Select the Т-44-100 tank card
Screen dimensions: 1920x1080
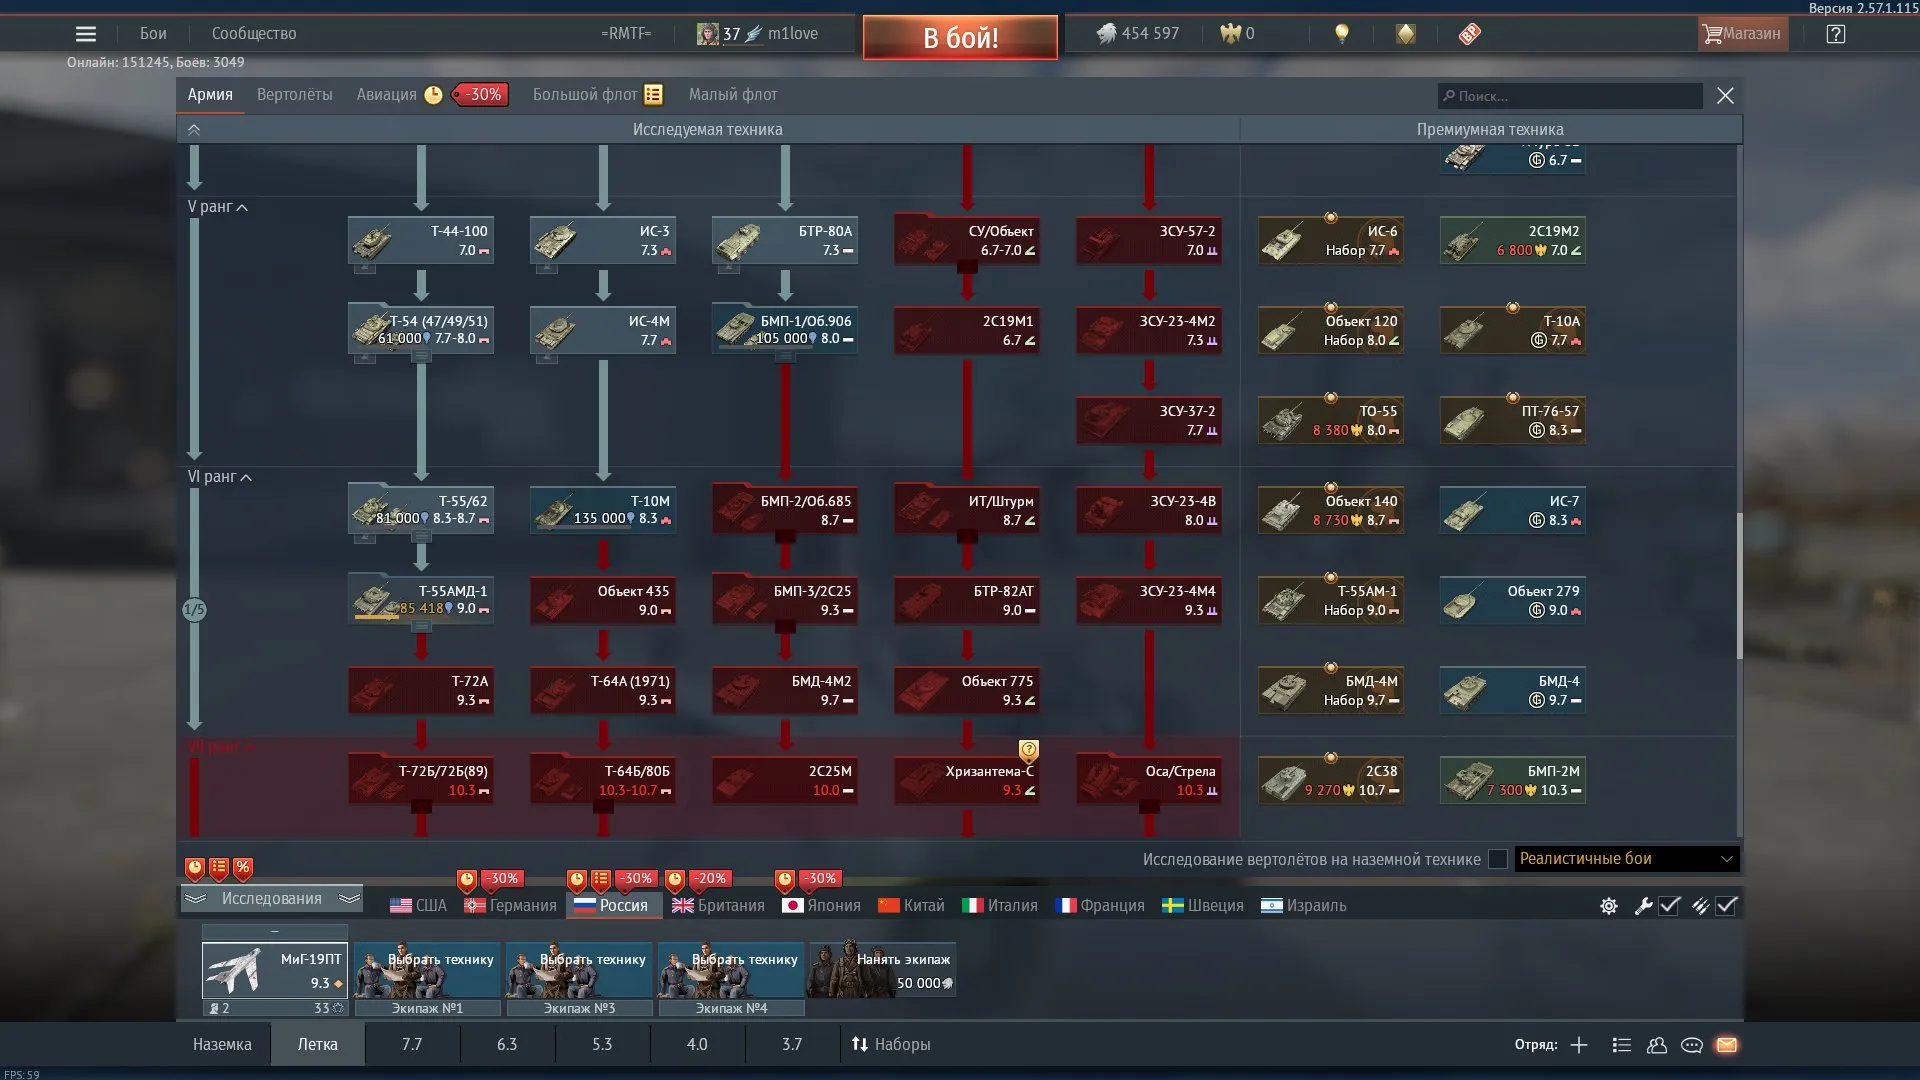tap(421, 241)
